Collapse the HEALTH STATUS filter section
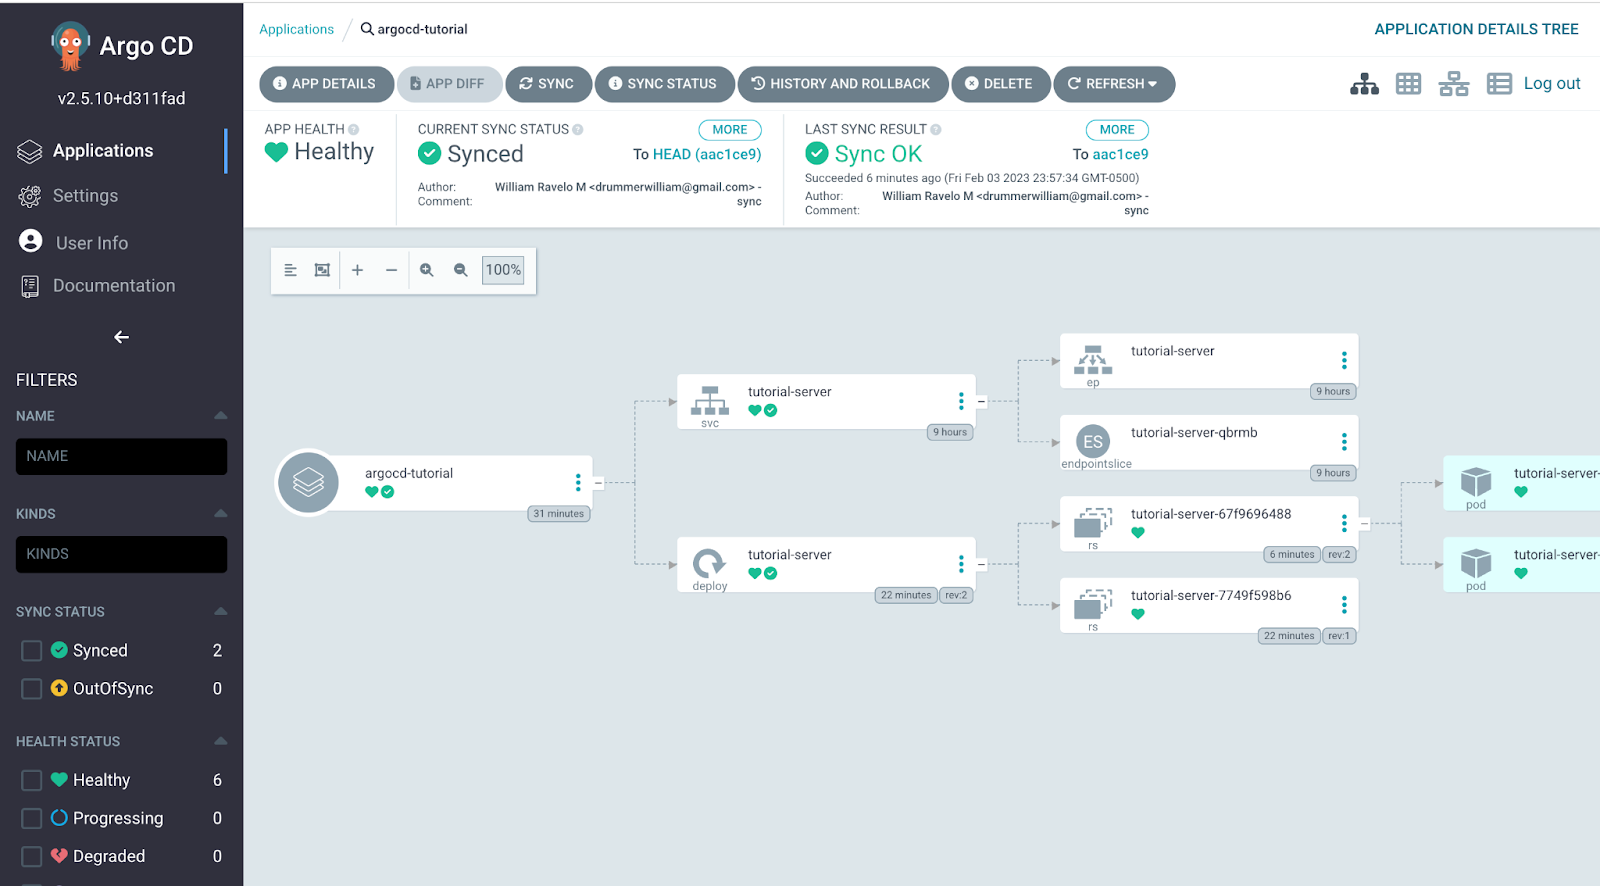Image resolution: width=1600 pixels, height=886 pixels. click(221, 741)
